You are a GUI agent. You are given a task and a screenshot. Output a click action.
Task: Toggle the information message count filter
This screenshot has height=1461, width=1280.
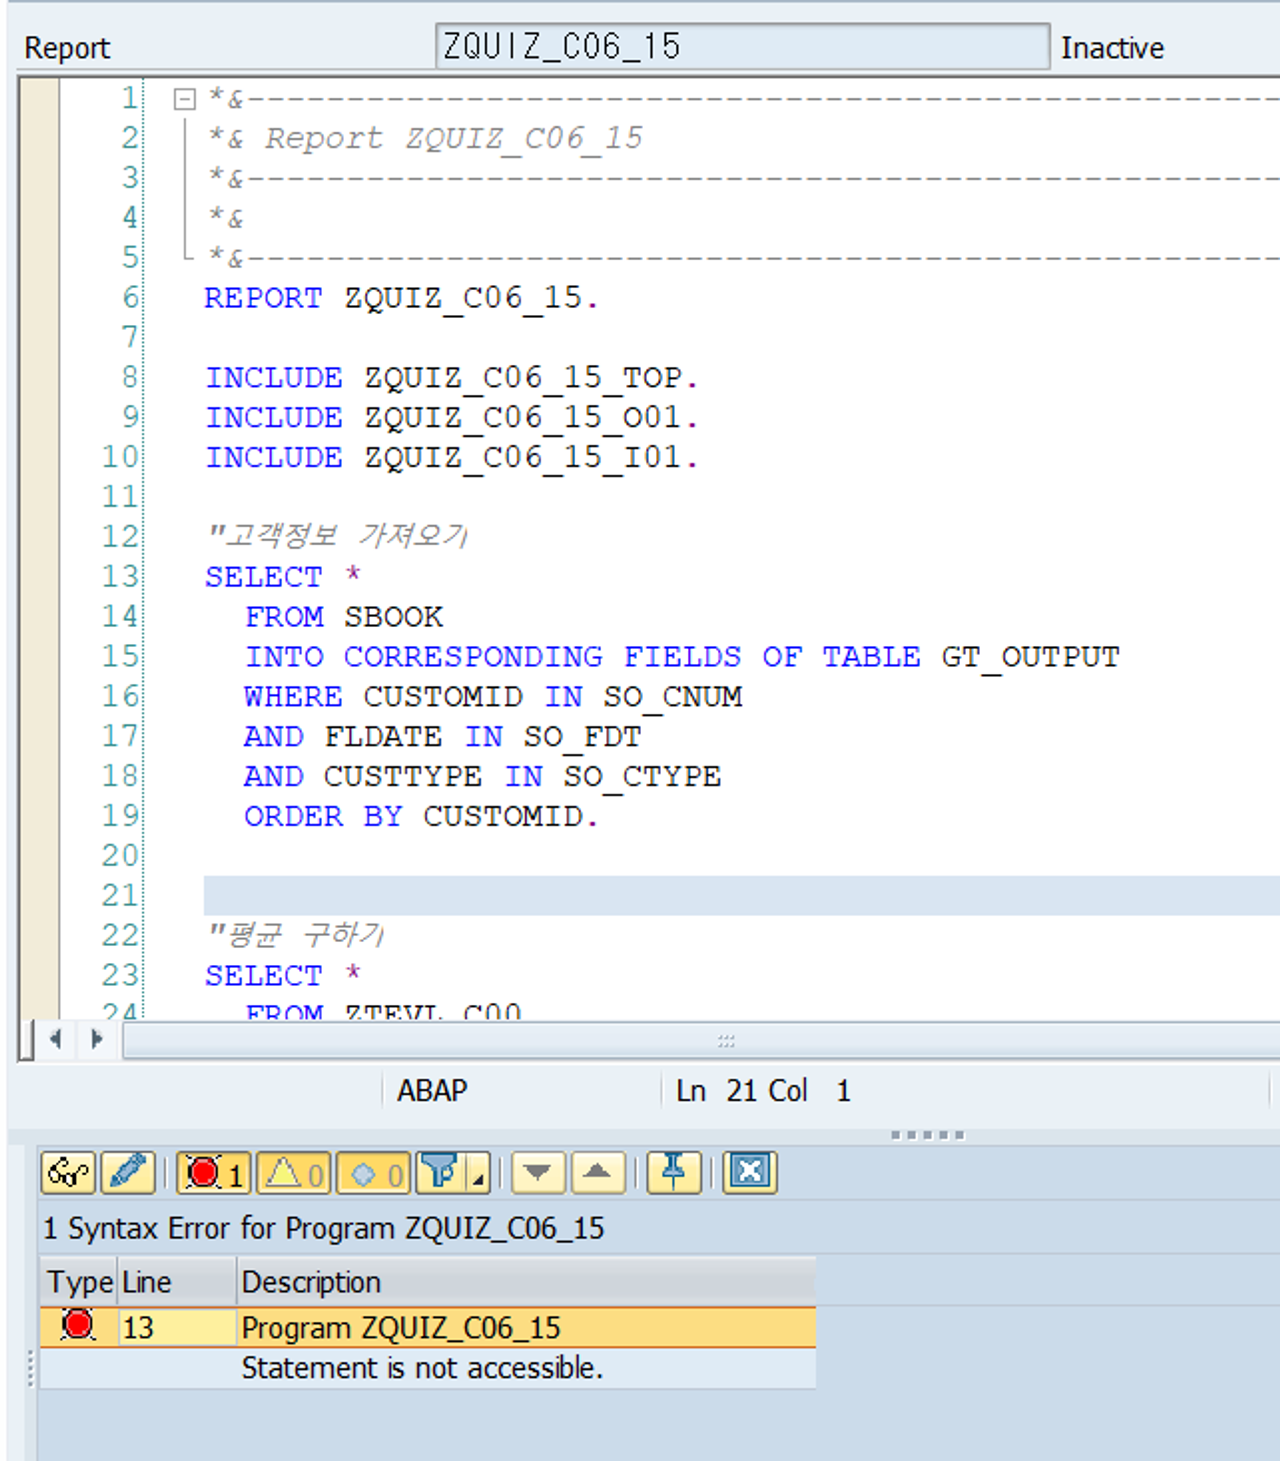373,1172
